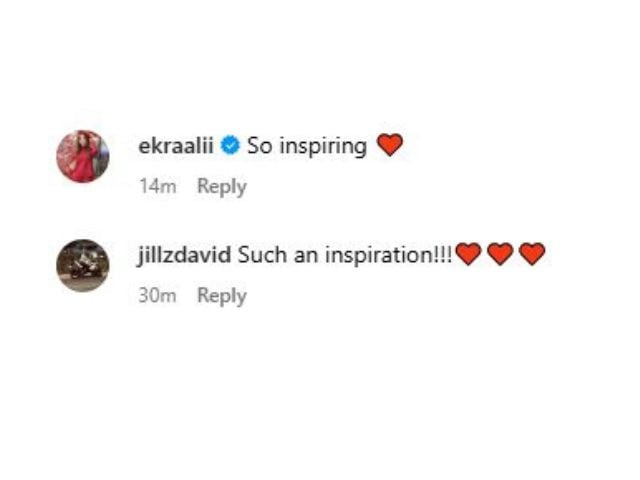Image resolution: width=640 pixels, height=480 pixels.
Task: Click the blue verified badge beside ekraalii
Action: (x=230, y=146)
